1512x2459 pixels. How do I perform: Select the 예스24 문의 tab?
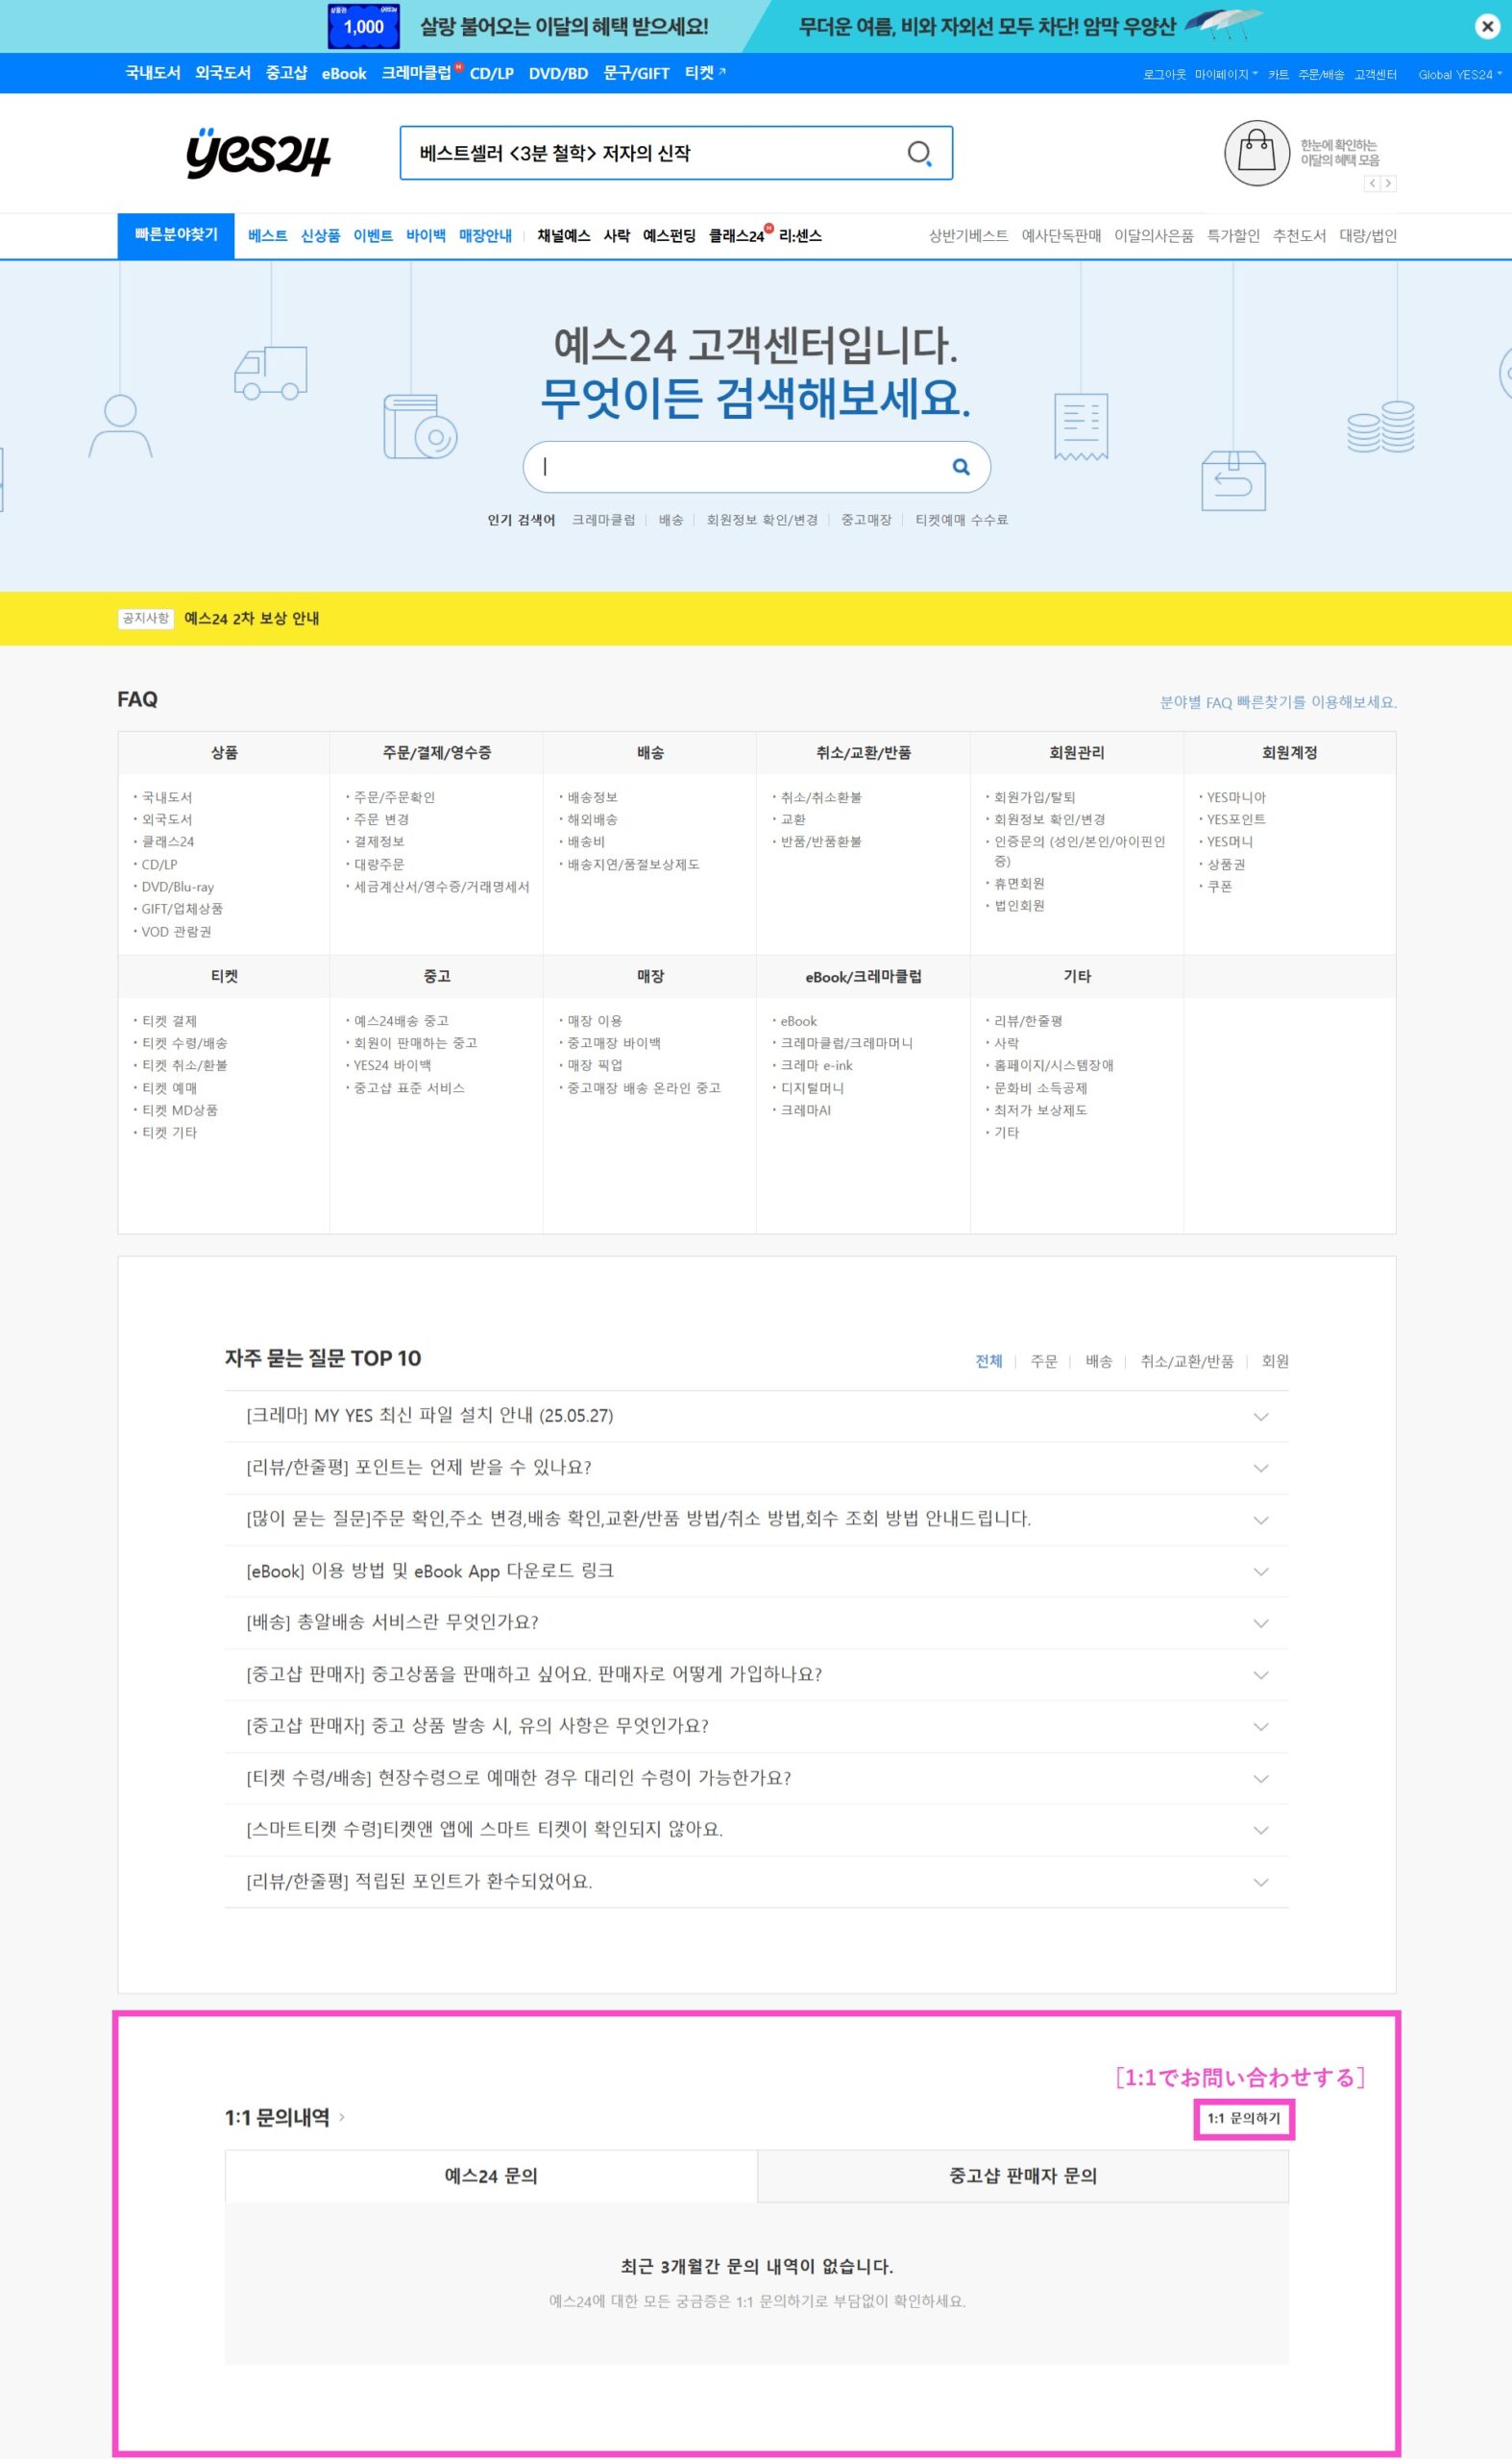(491, 2176)
